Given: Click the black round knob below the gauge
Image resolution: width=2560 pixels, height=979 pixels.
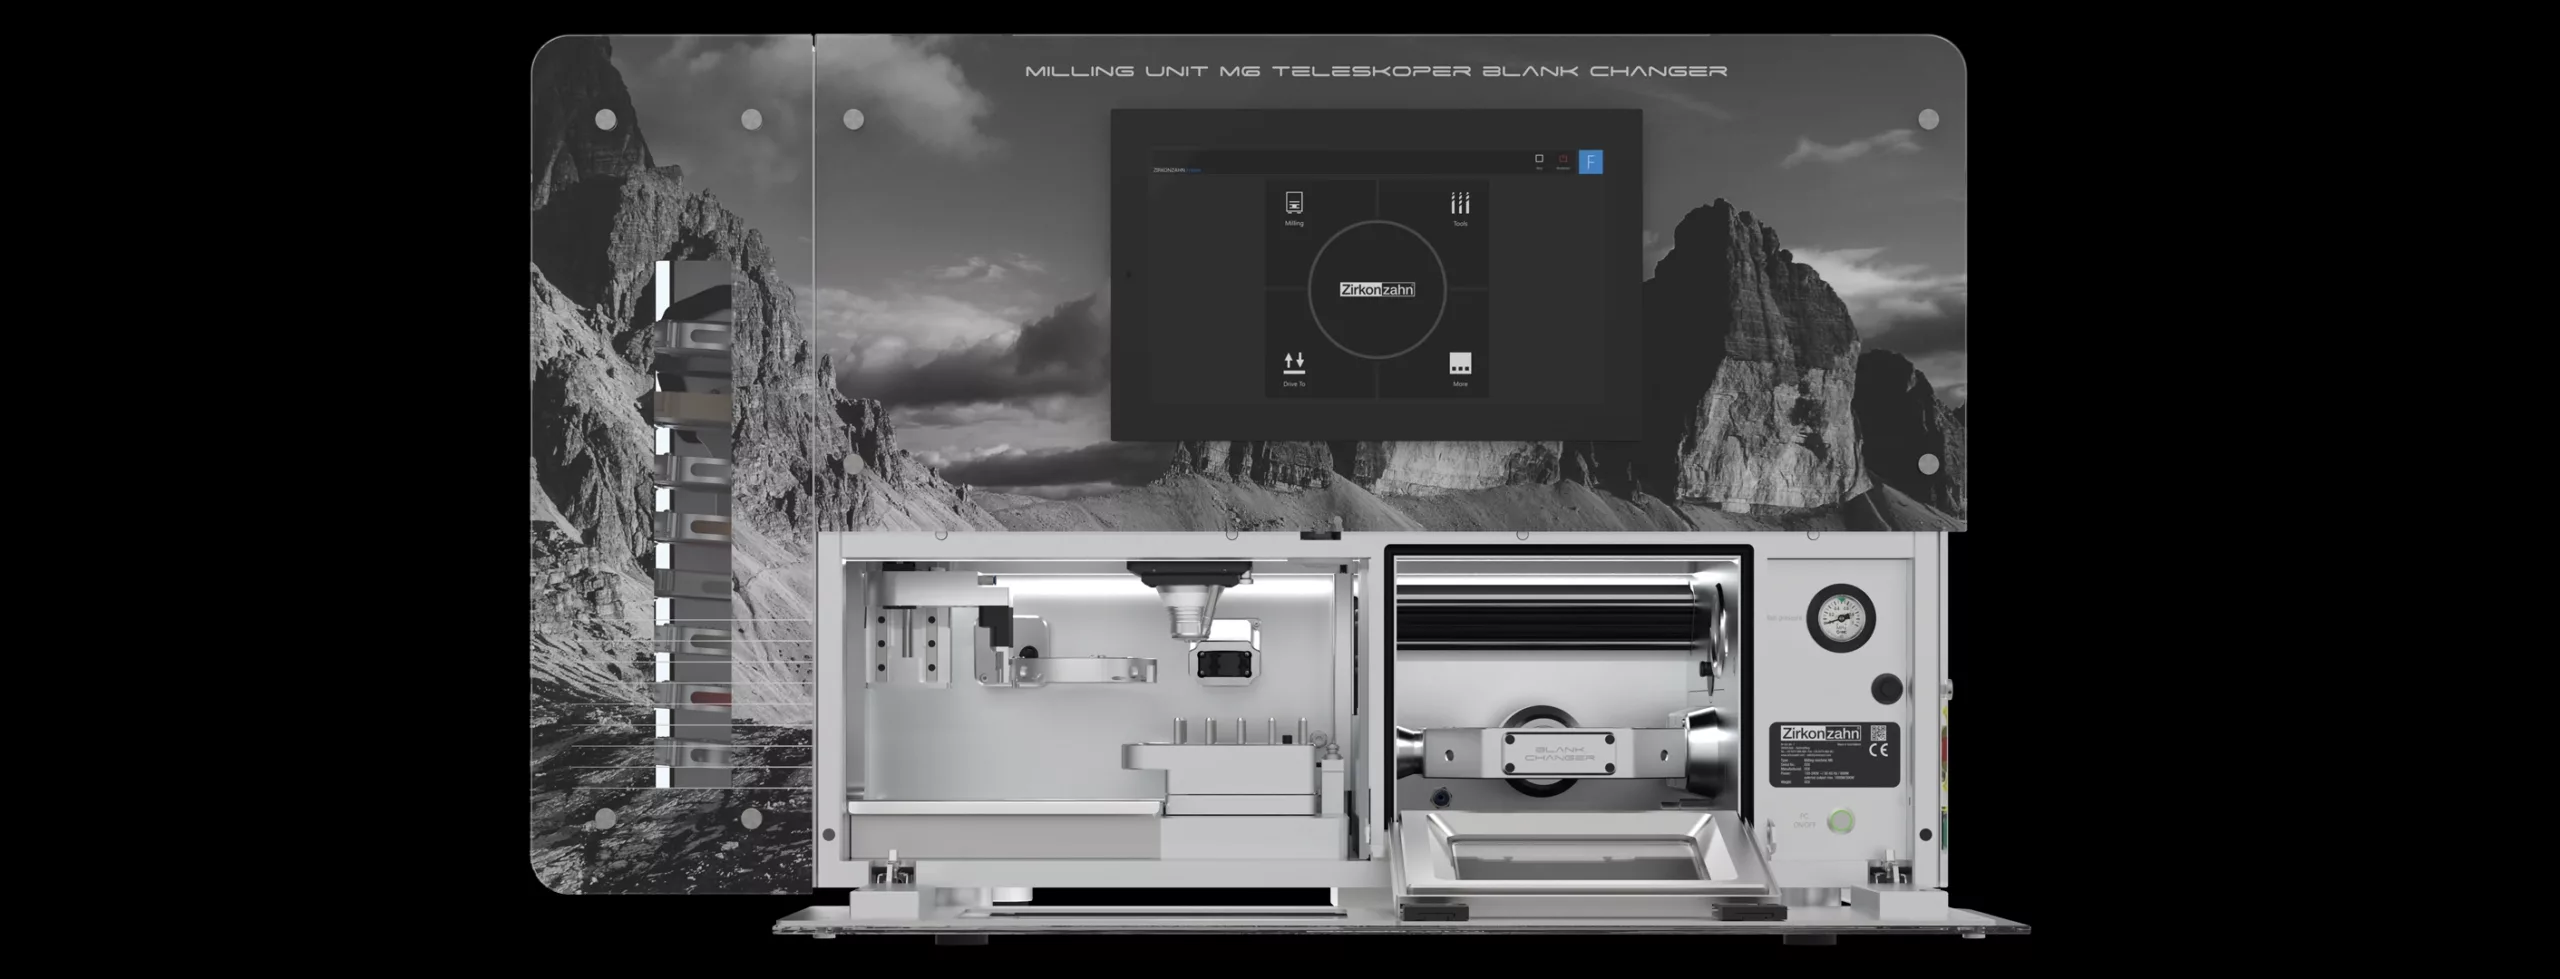Looking at the screenshot, I should click(x=1886, y=689).
